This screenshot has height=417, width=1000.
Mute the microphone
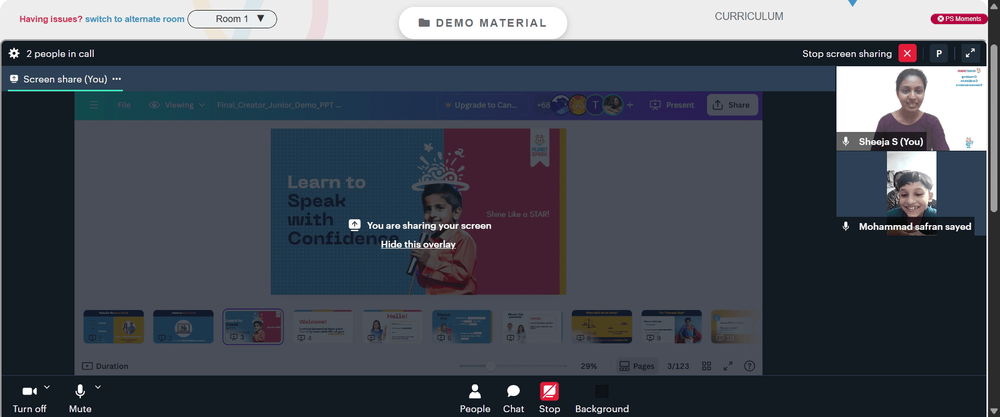coord(80,399)
